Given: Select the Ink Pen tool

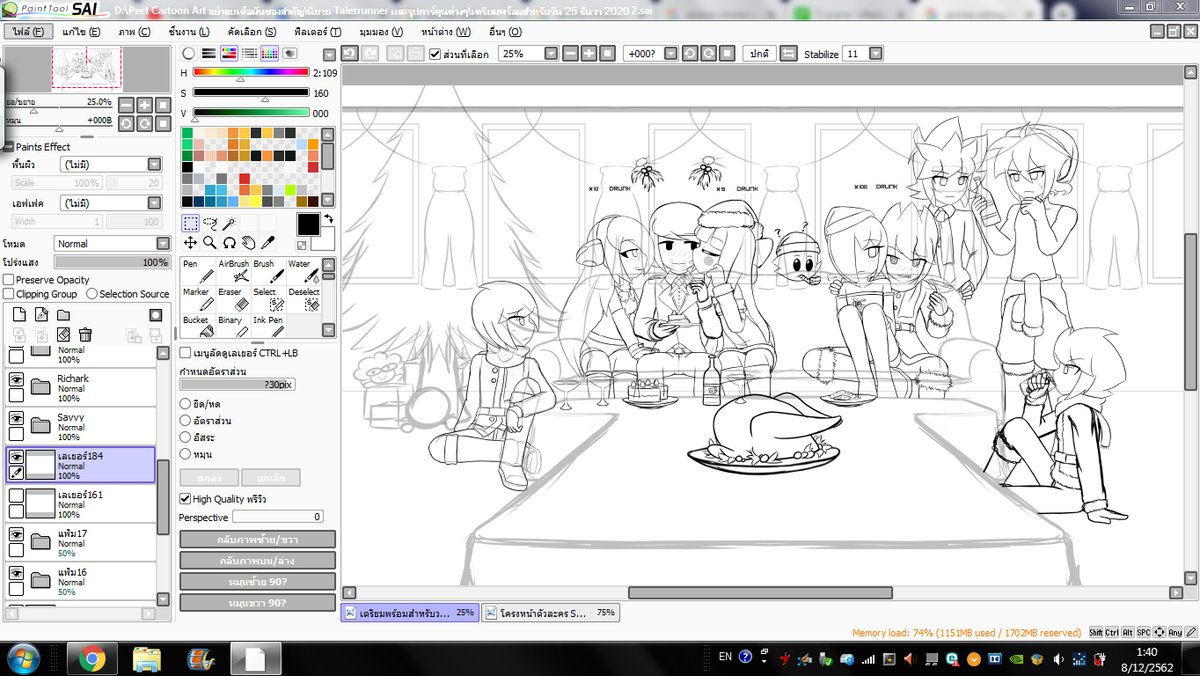Looking at the screenshot, I should 267,325.
